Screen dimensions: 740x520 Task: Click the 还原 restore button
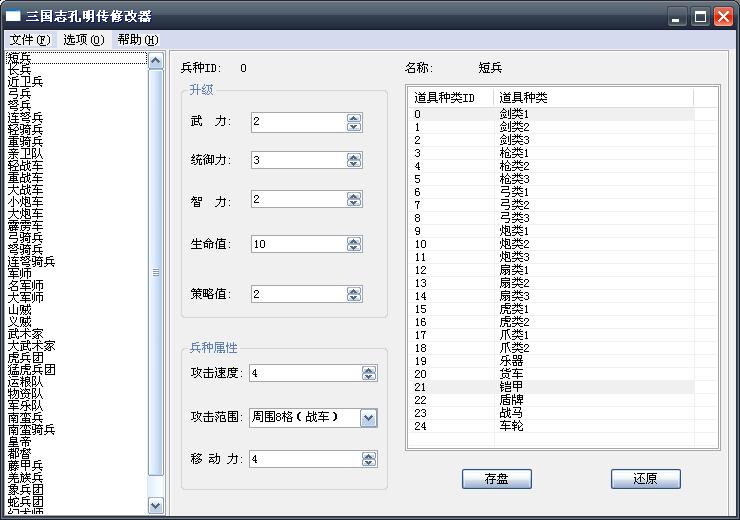(645, 479)
